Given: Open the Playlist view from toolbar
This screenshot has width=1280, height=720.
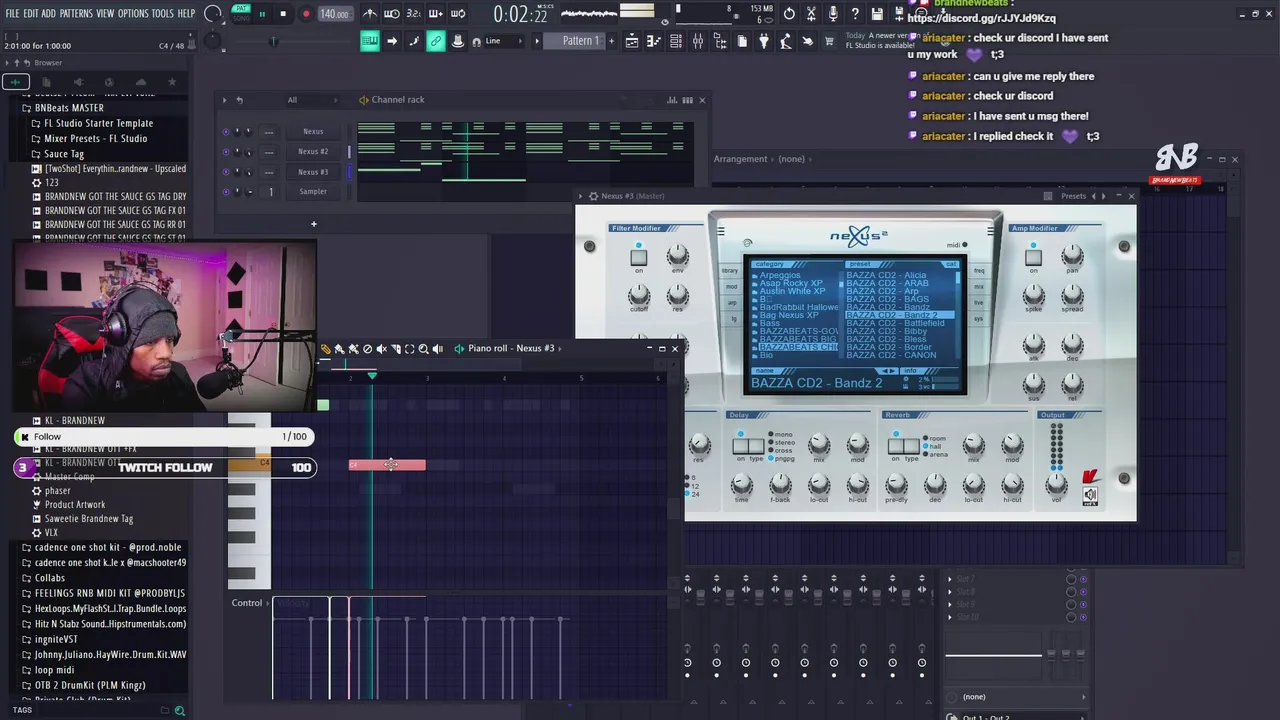Looking at the screenshot, I should pyautogui.click(x=631, y=41).
